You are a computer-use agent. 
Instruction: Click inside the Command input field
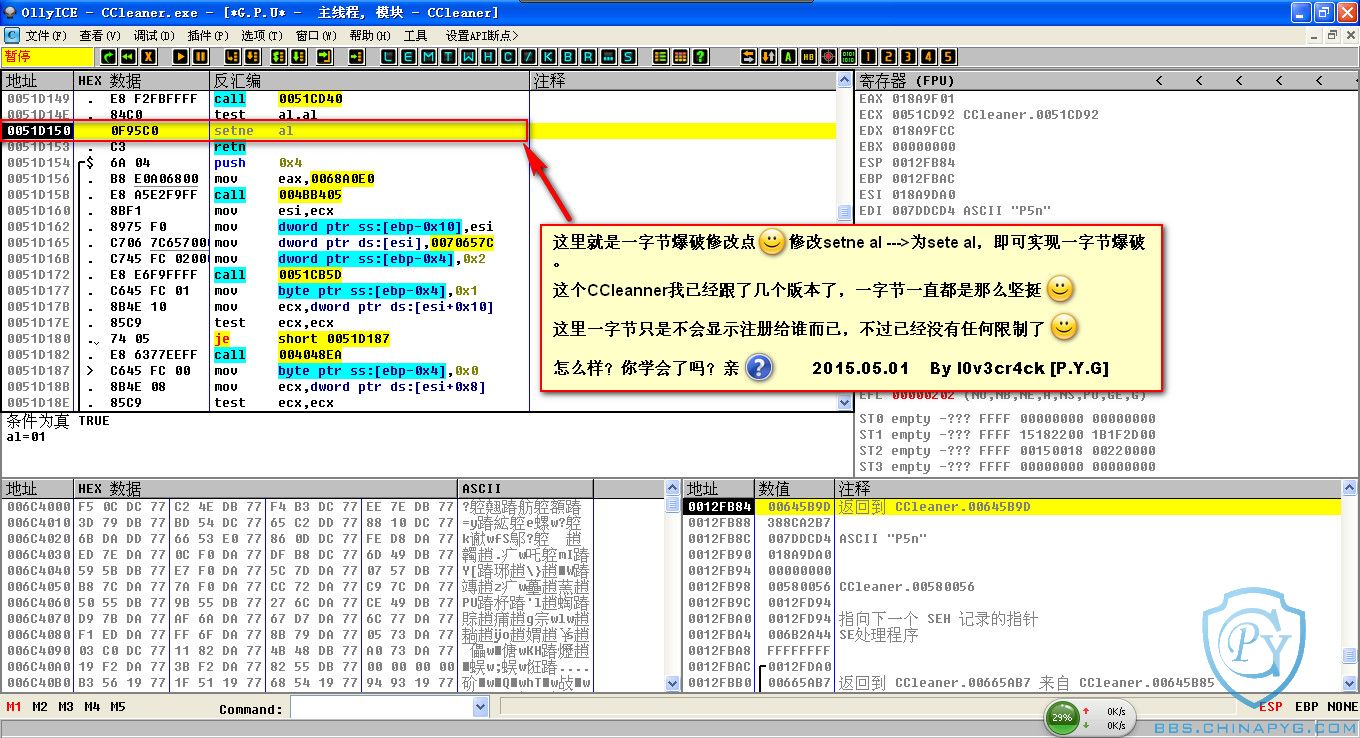click(x=382, y=708)
